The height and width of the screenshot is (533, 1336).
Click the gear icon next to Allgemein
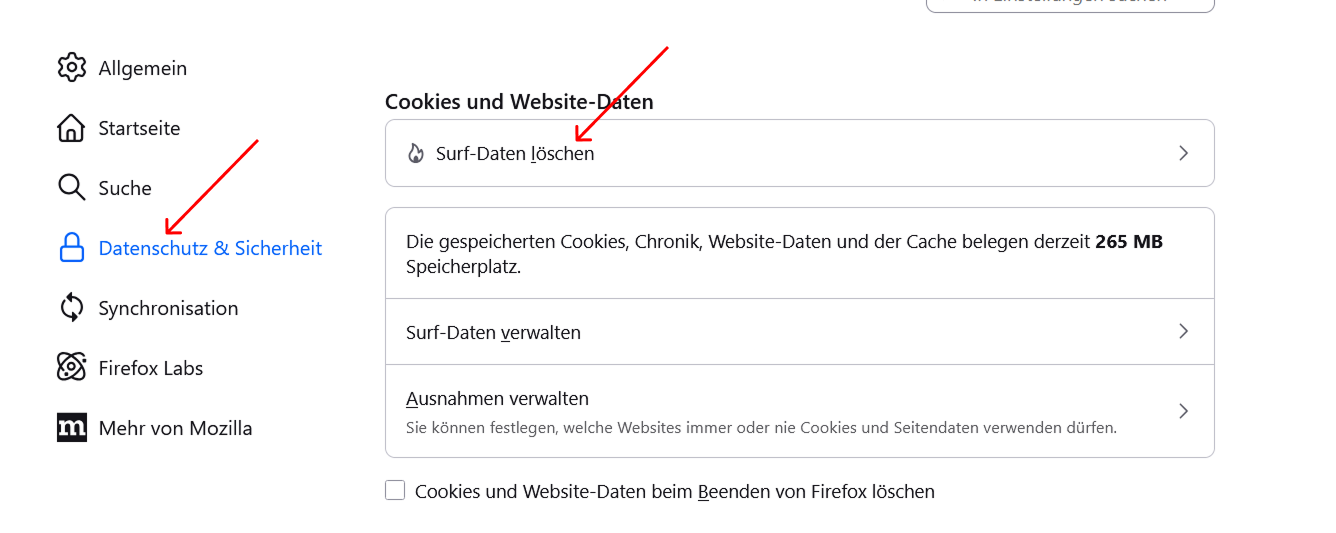pyautogui.click(x=72, y=68)
